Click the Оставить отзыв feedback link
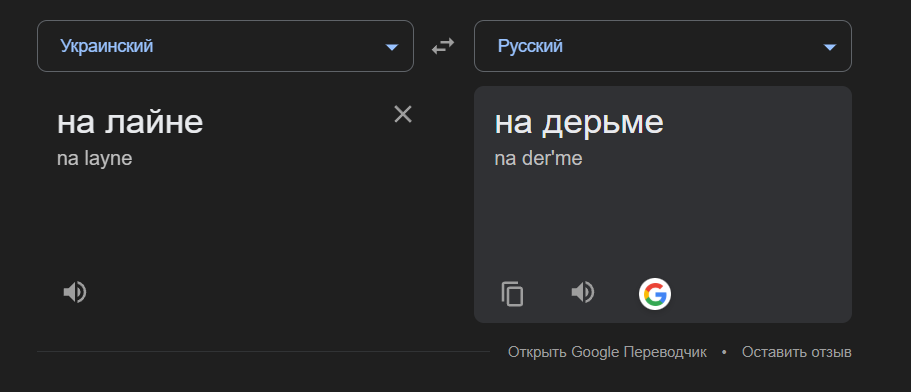Viewport: 911px width, 392px height. (797, 352)
